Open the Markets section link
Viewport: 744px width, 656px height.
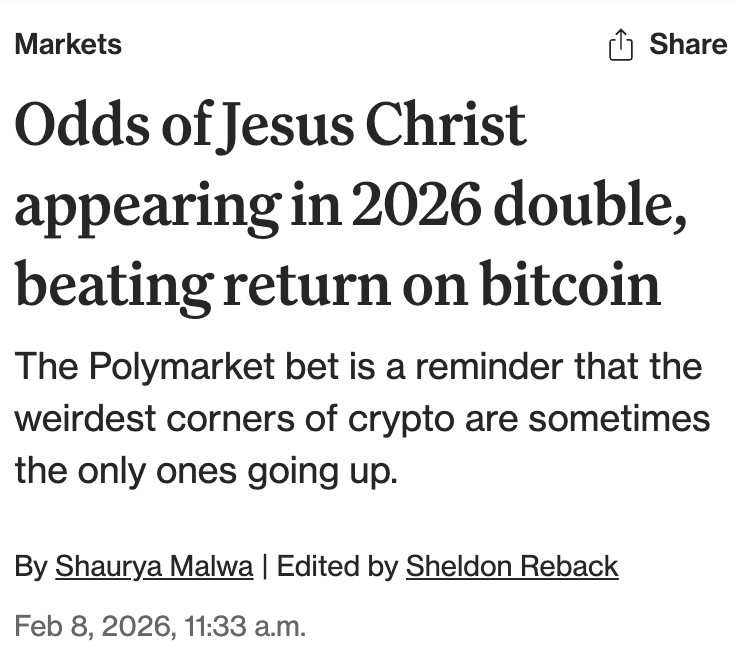pyautogui.click(x=68, y=44)
